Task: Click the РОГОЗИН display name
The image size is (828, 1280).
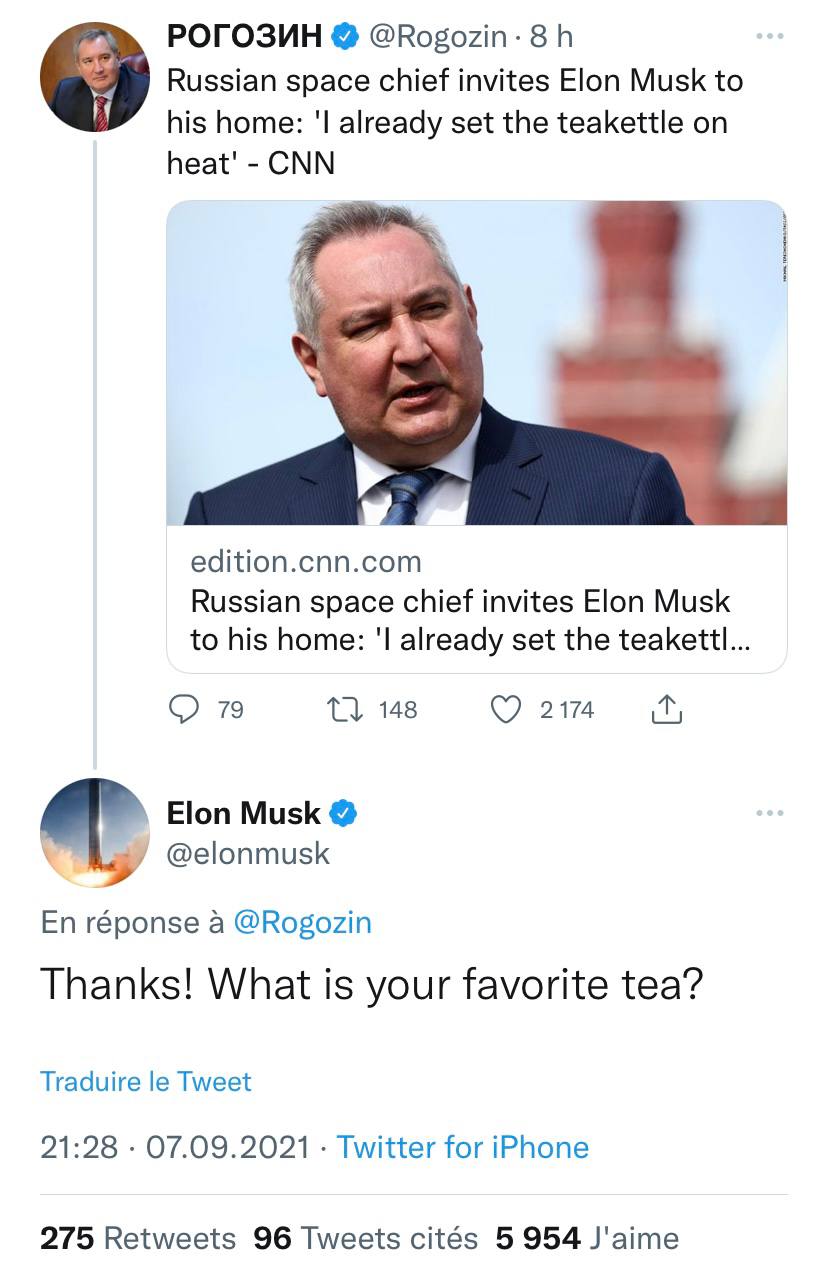Action: (244, 37)
